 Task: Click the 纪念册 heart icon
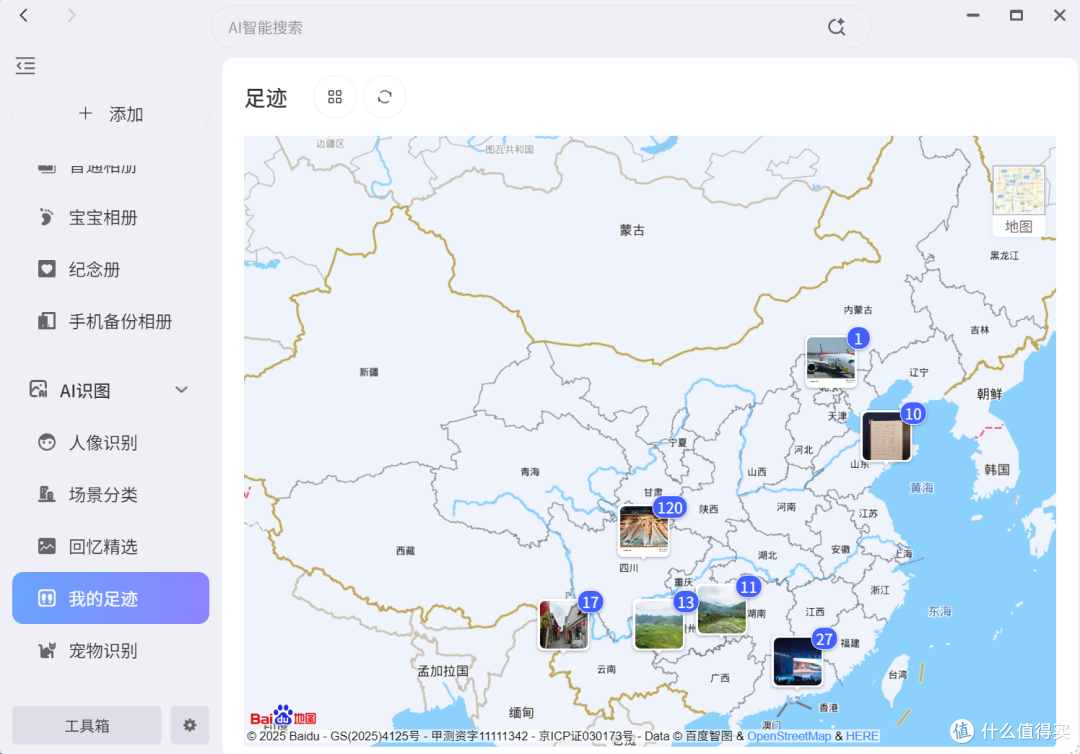point(46,269)
